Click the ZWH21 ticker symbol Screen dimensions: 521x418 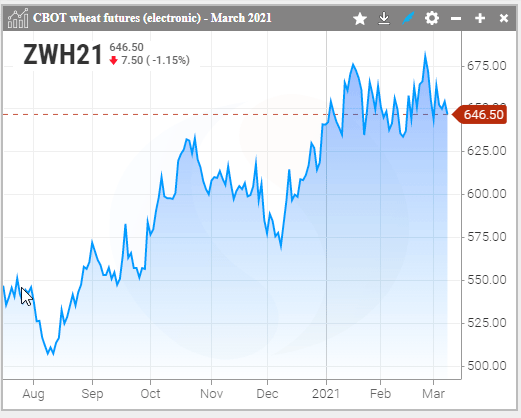(x=63, y=55)
